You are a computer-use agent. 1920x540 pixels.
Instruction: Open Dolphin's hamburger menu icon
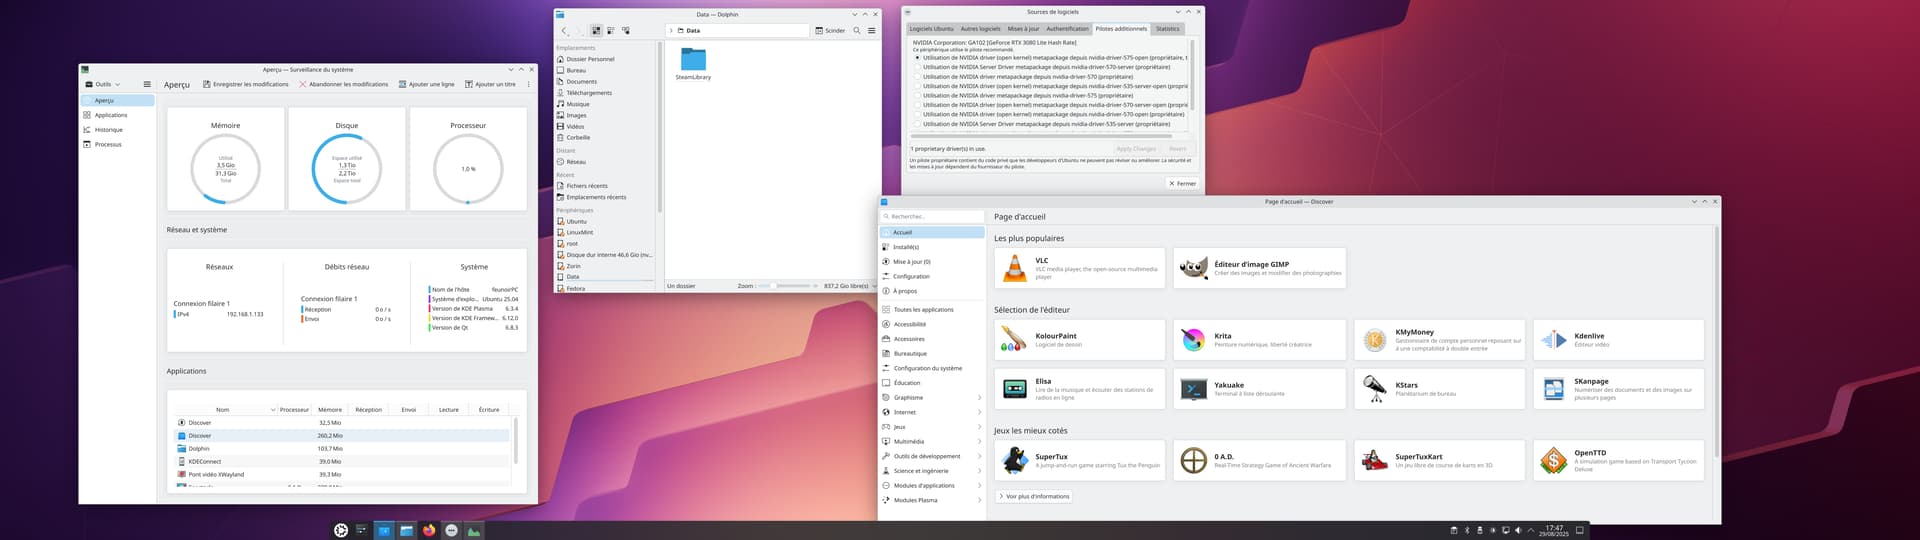click(x=871, y=31)
